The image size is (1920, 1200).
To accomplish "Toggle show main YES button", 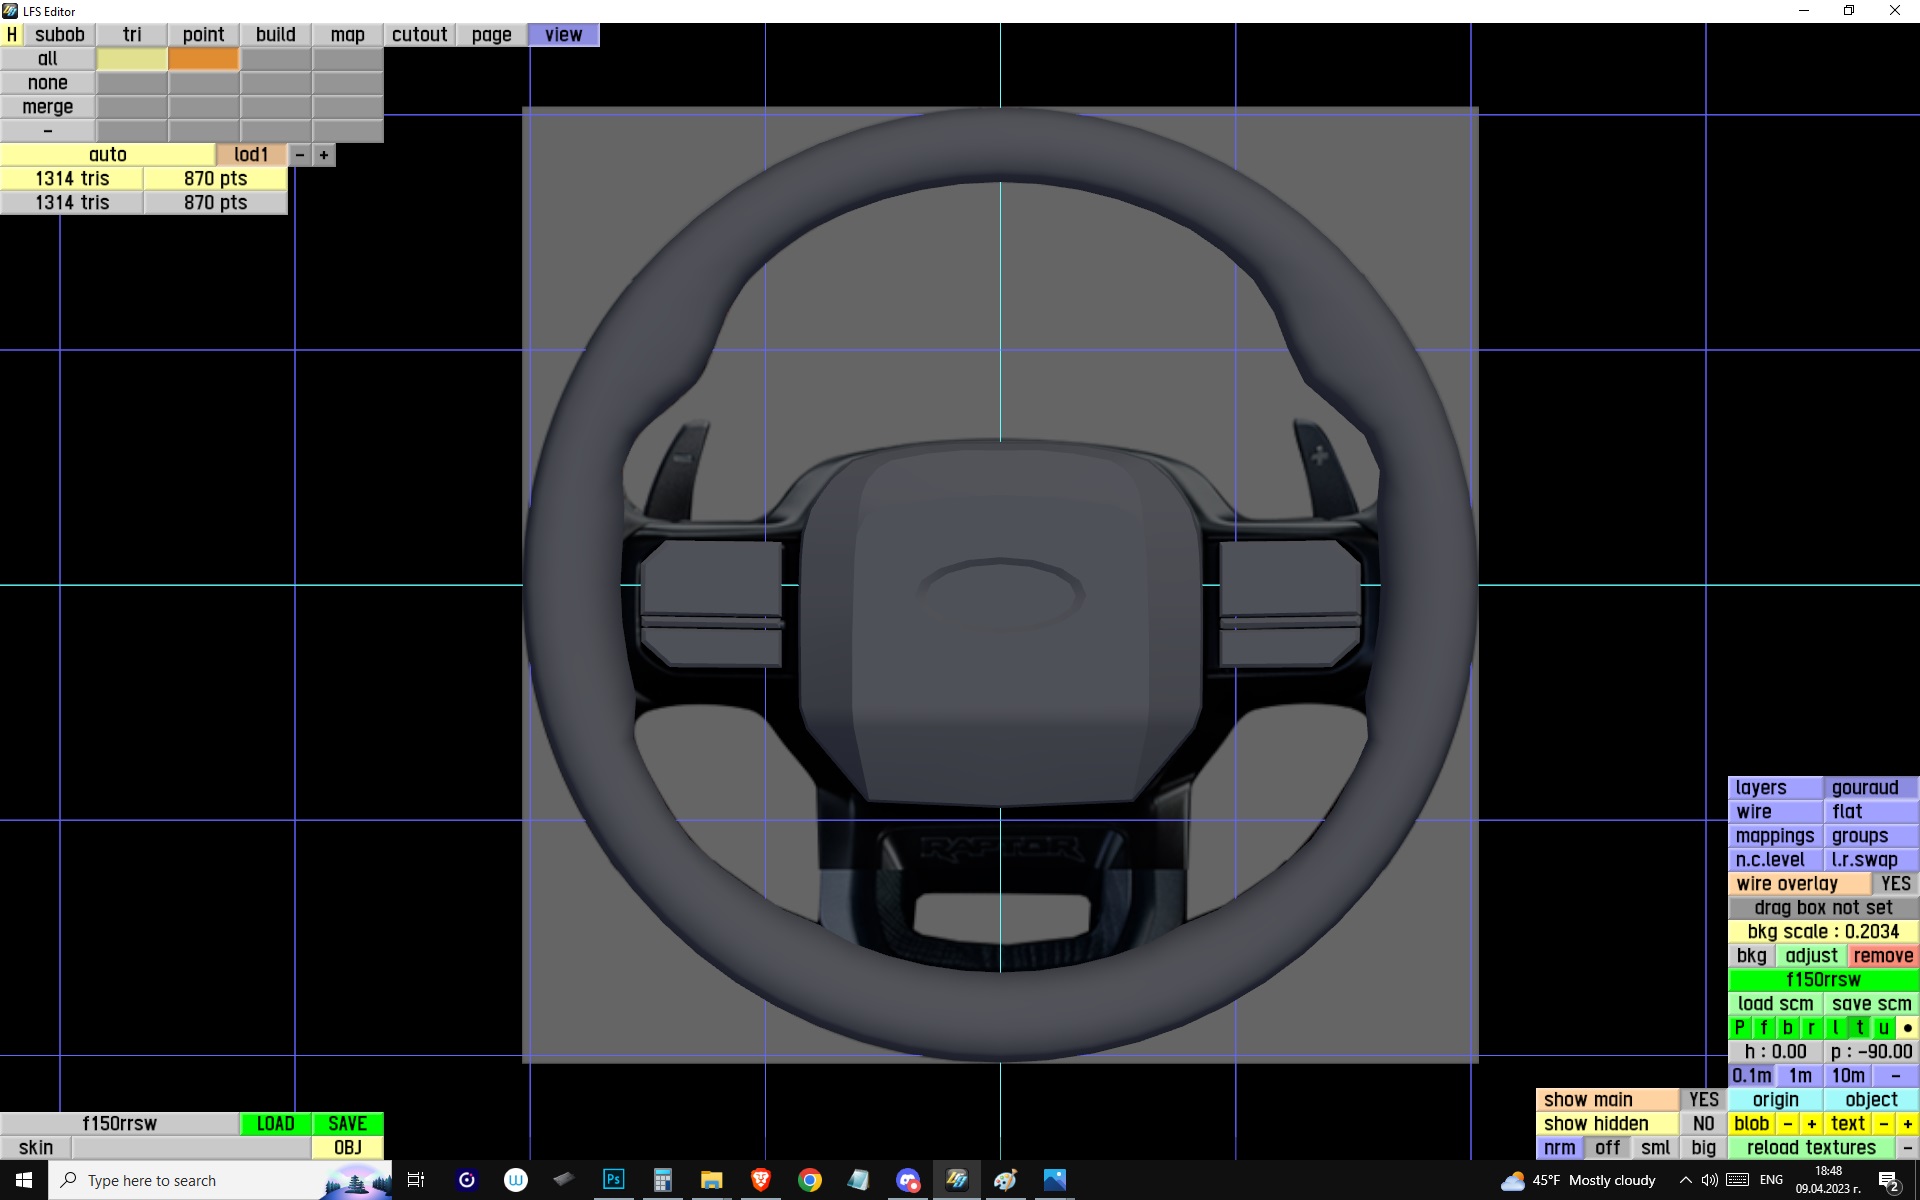I will click(1703, 1100).
